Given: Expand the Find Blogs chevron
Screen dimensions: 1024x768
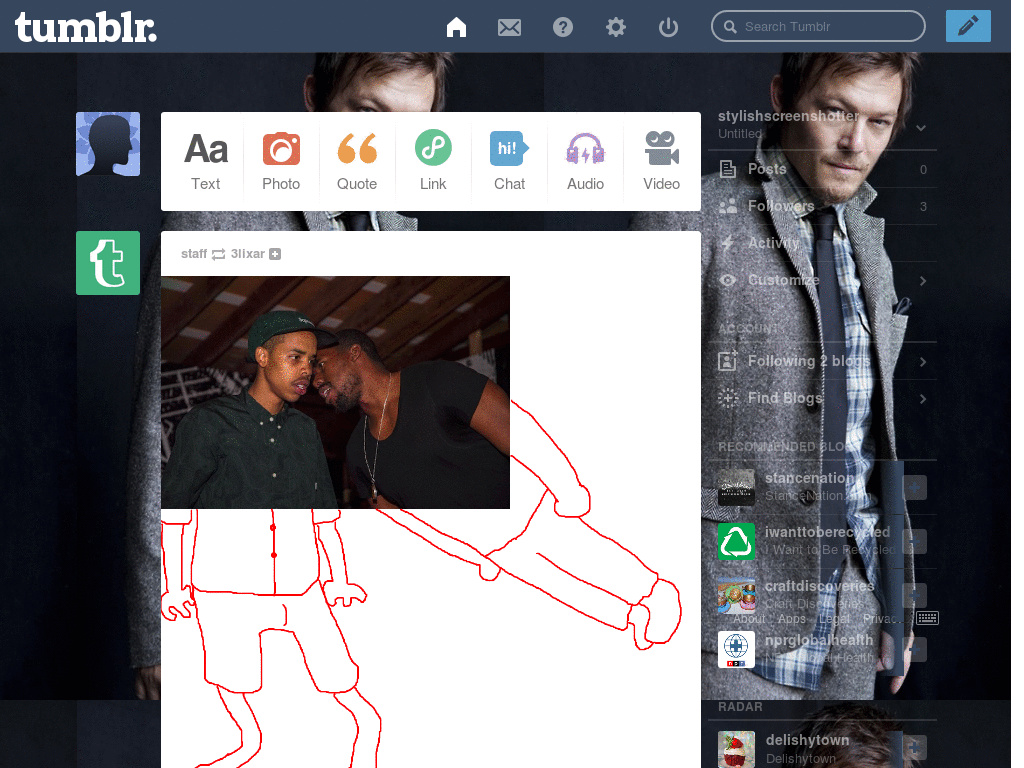Looking at the screenshot, I should 923,399.
